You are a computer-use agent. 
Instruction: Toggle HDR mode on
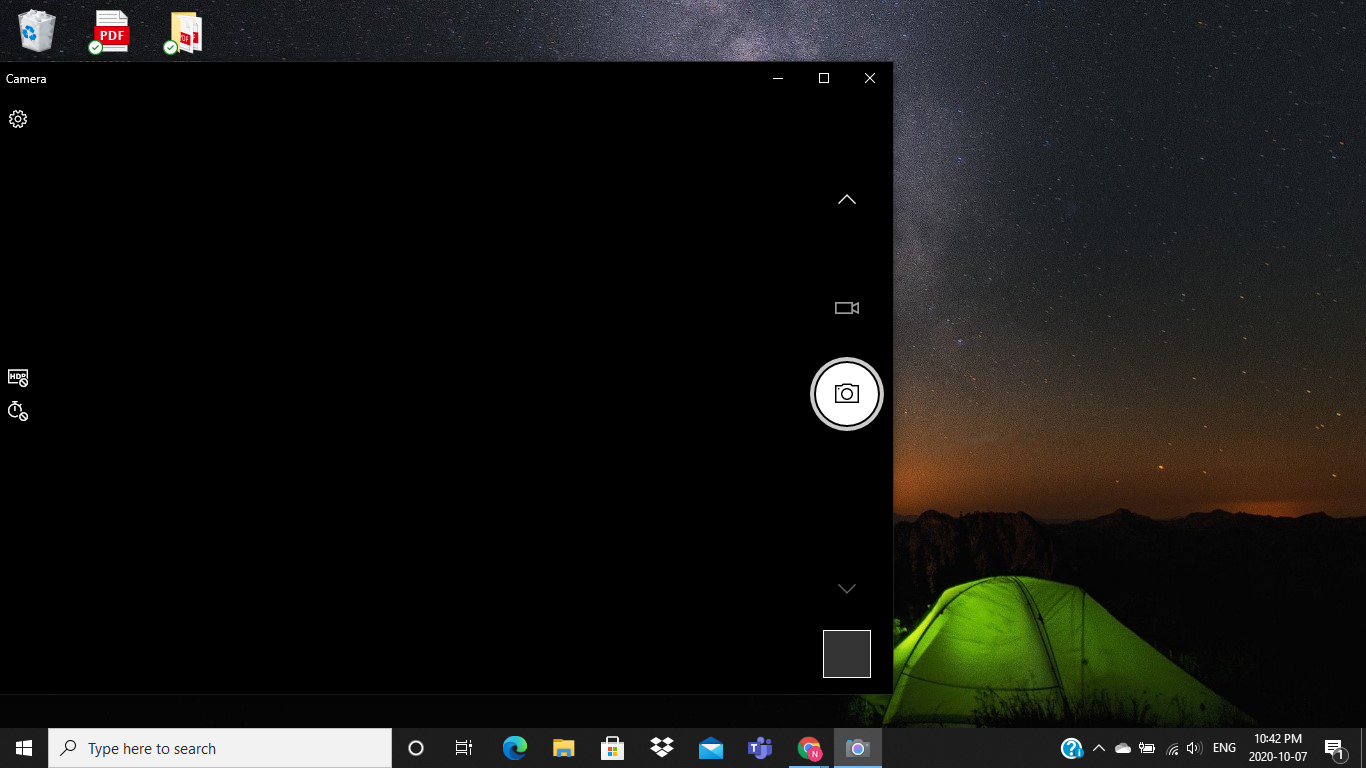click(17, 377)
